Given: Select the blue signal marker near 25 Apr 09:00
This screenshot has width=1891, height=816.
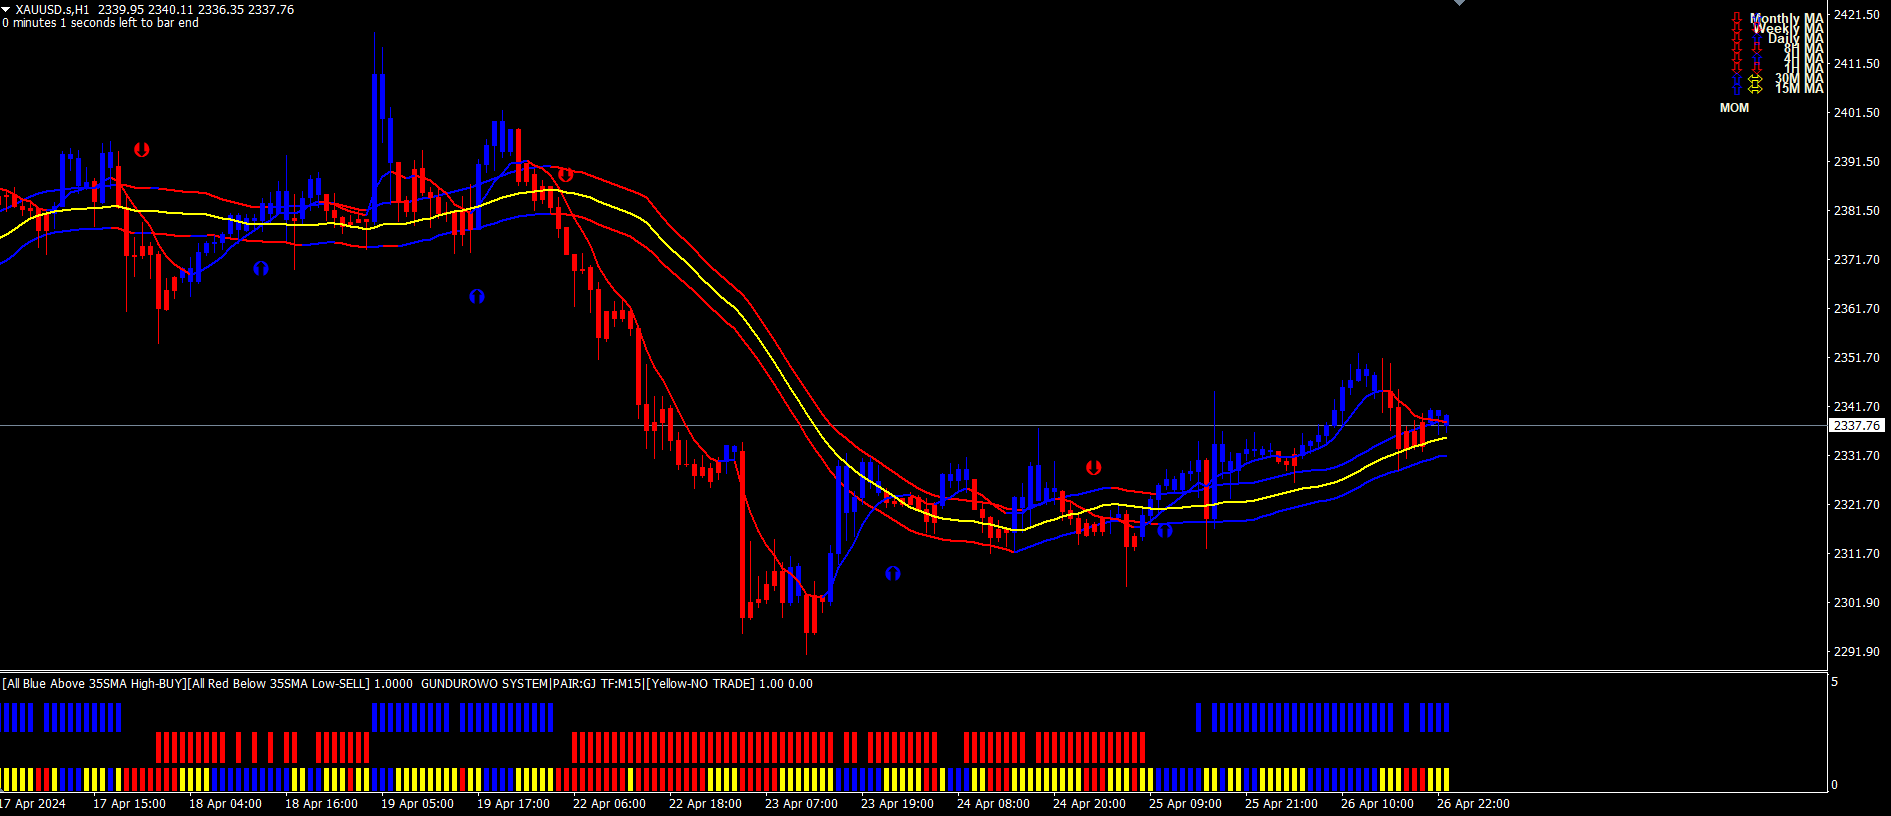Looking at the screenshot, I should [1164, 530].
